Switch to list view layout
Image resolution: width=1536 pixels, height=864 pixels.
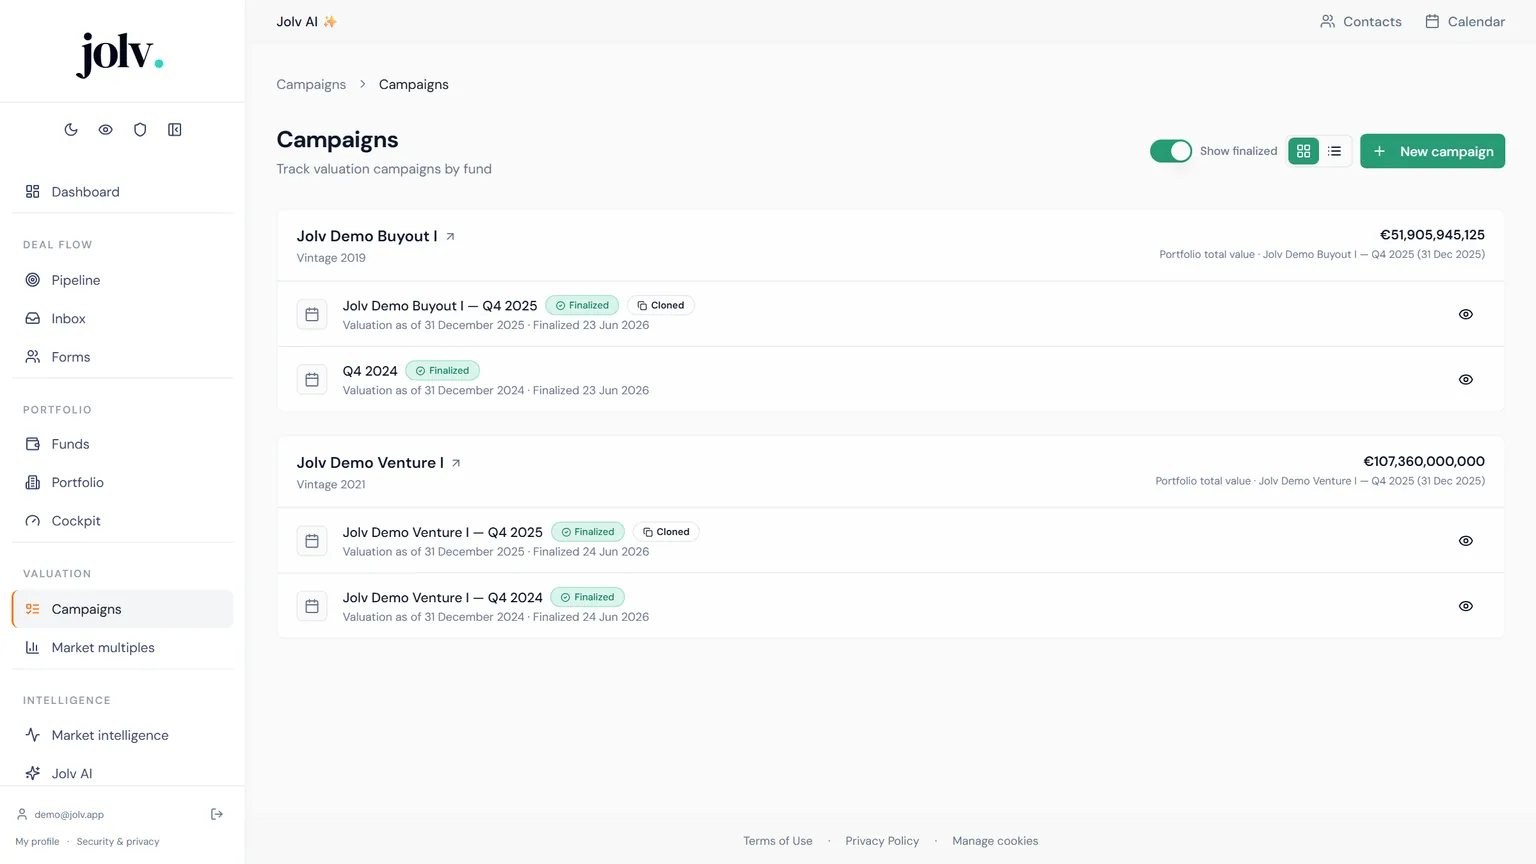pos(1334,151)
